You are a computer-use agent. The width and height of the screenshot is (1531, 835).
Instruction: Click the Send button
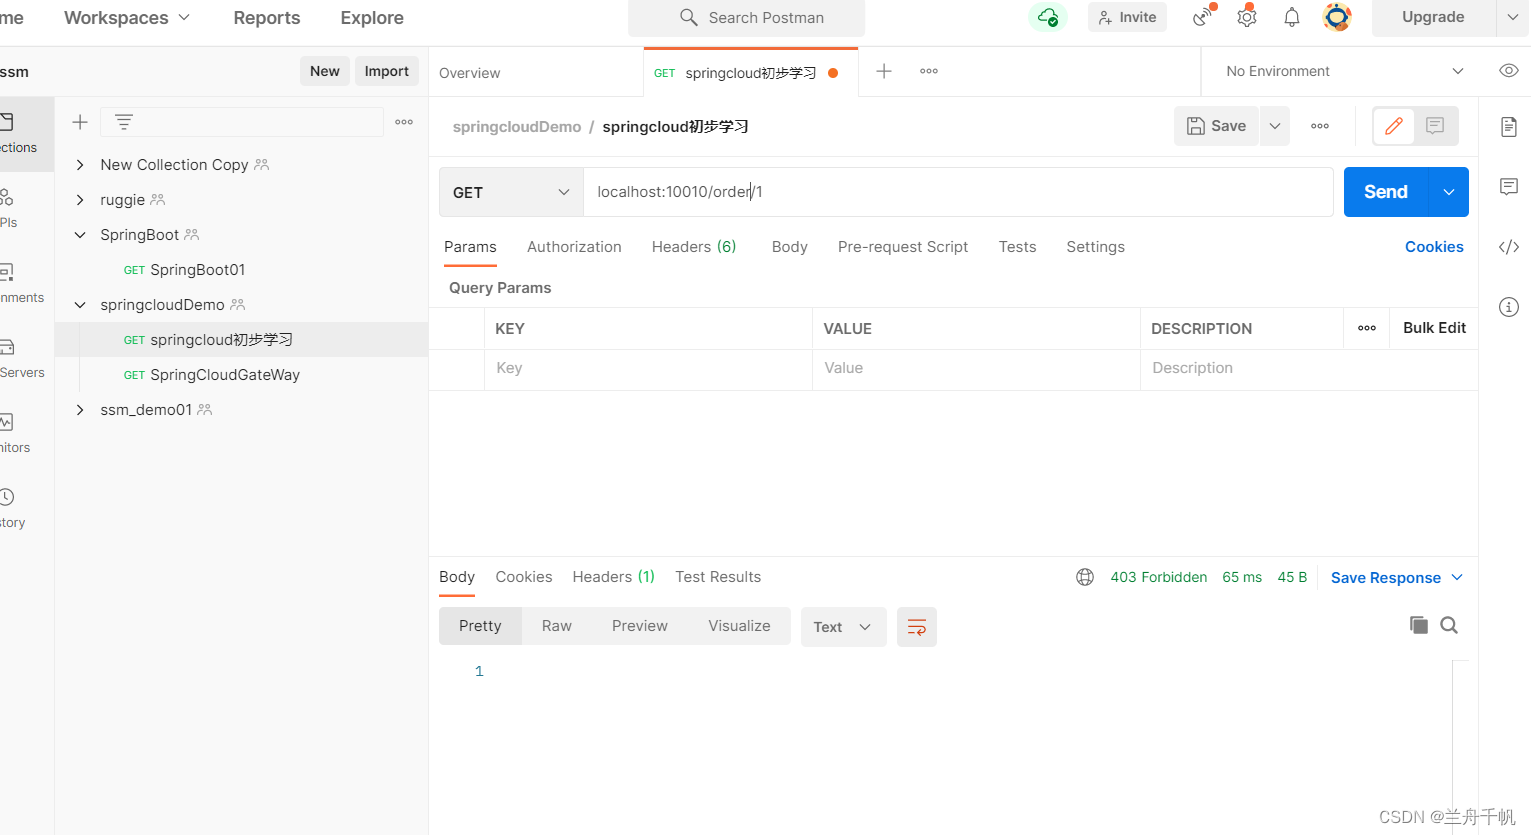coord(1386,192)
